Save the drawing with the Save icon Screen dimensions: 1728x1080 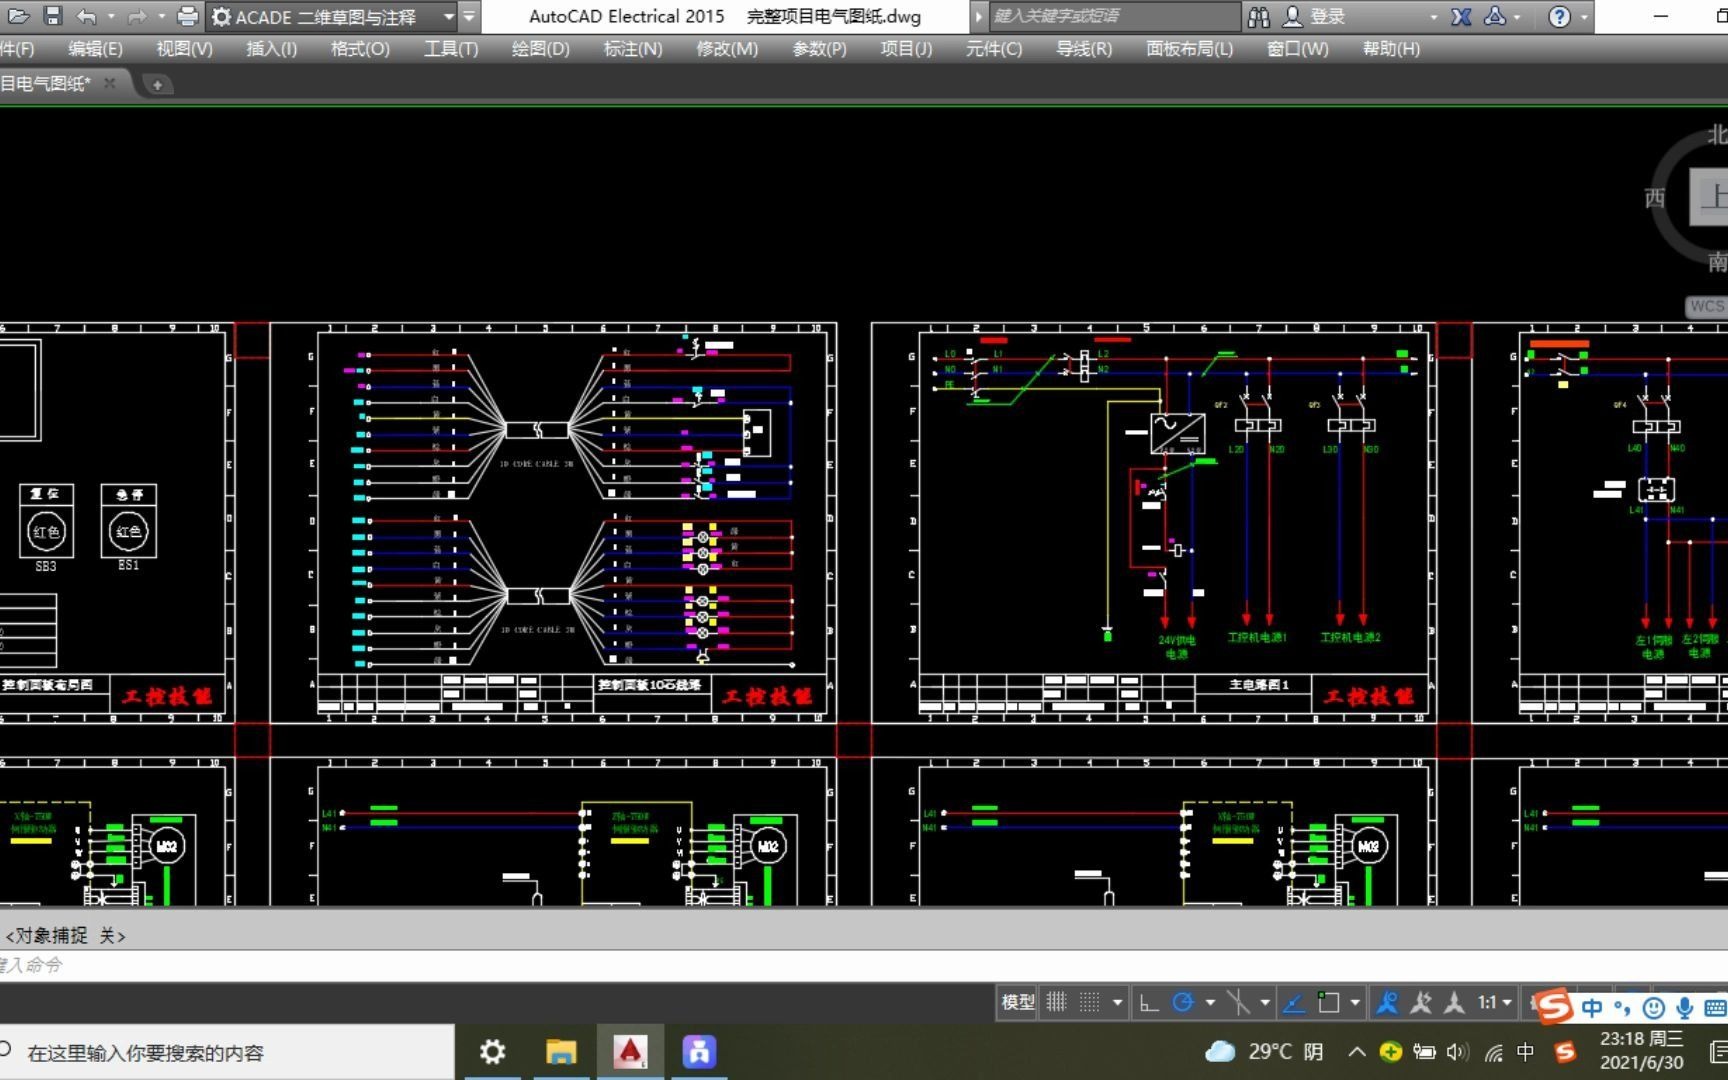pos(52,16)
